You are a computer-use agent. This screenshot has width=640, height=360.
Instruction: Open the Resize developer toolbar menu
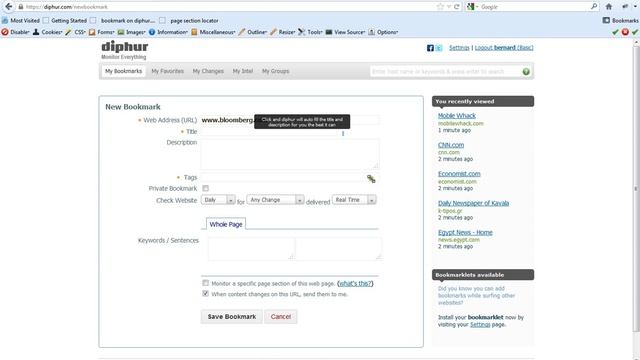[x=282, y=32]
